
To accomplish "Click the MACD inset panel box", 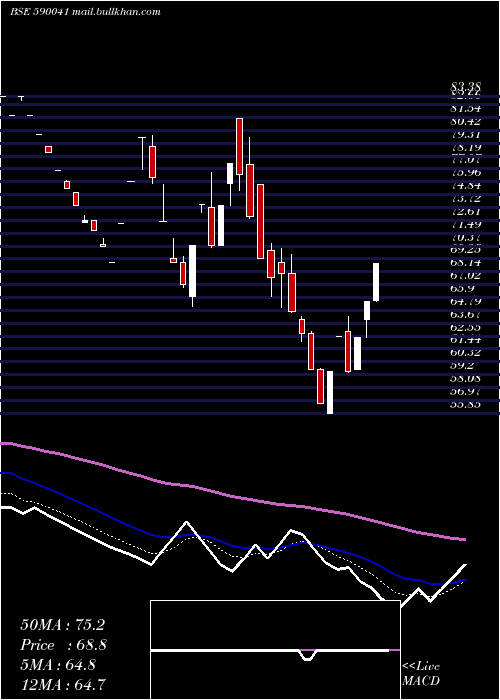I will click(275, 650).
